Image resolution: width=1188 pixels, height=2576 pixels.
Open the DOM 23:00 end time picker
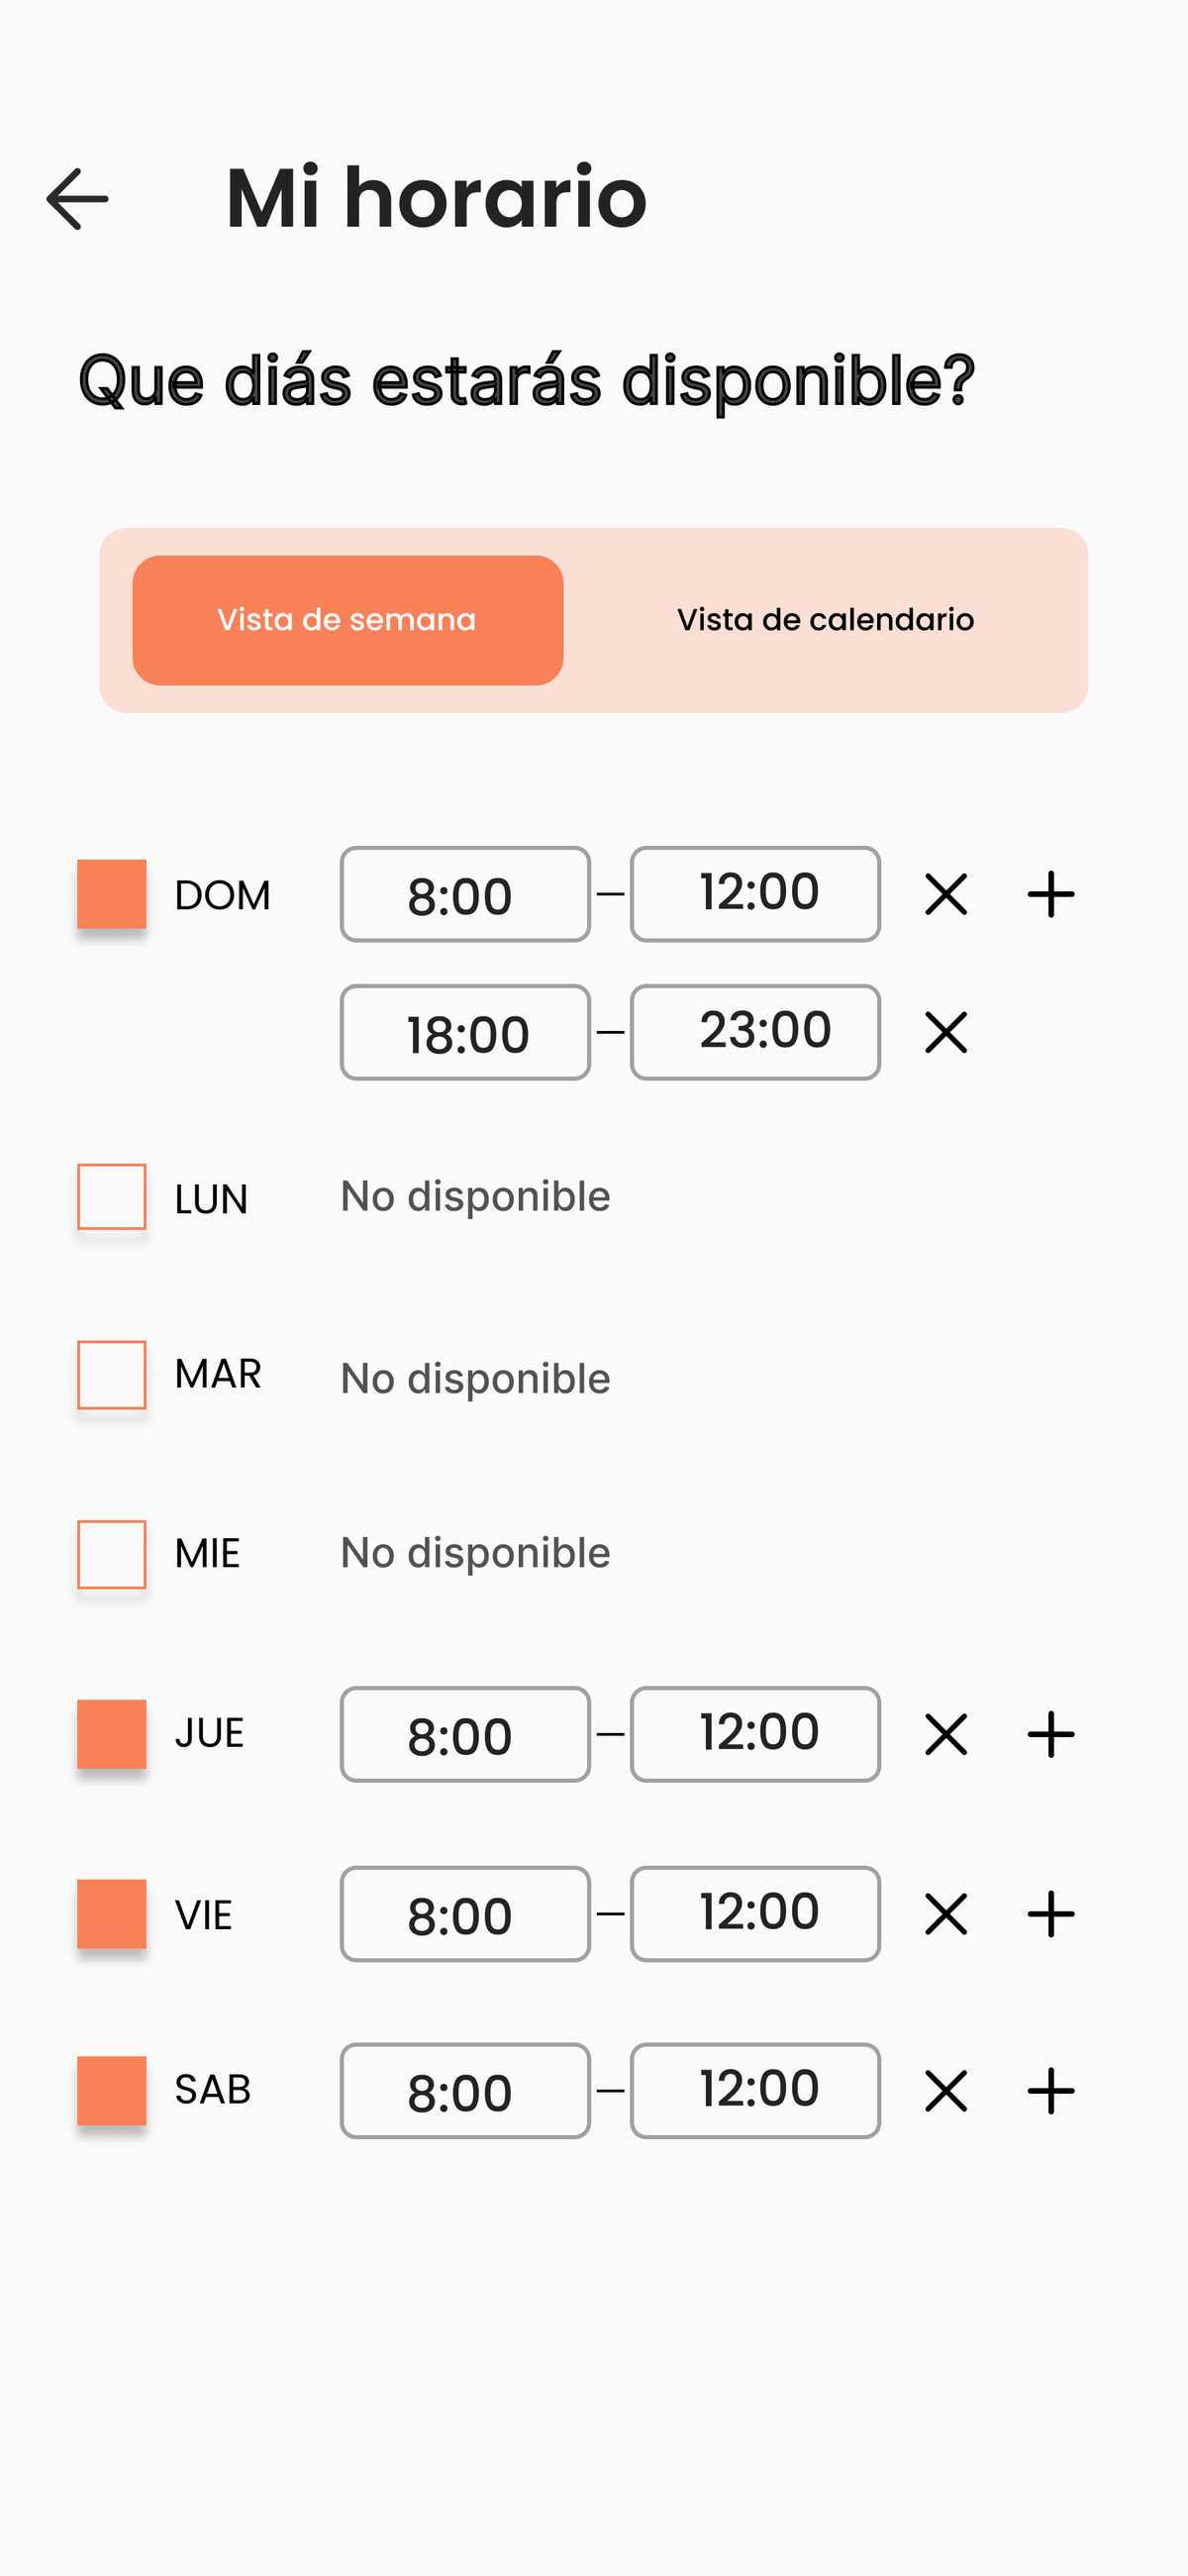pyautogui.click(x=755, y=1032)
